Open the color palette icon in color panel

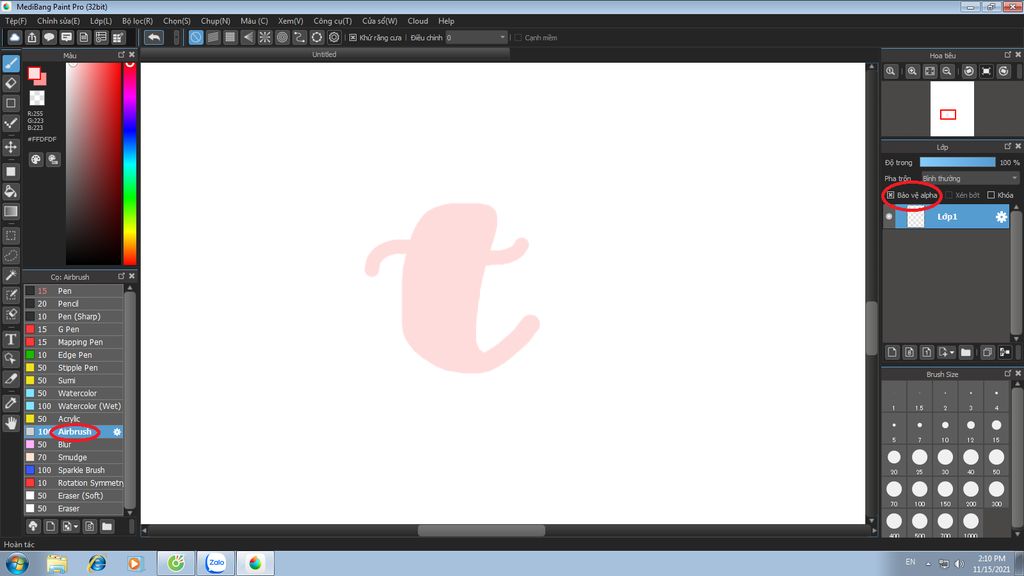pyautogui.click(x=36, y=159)
